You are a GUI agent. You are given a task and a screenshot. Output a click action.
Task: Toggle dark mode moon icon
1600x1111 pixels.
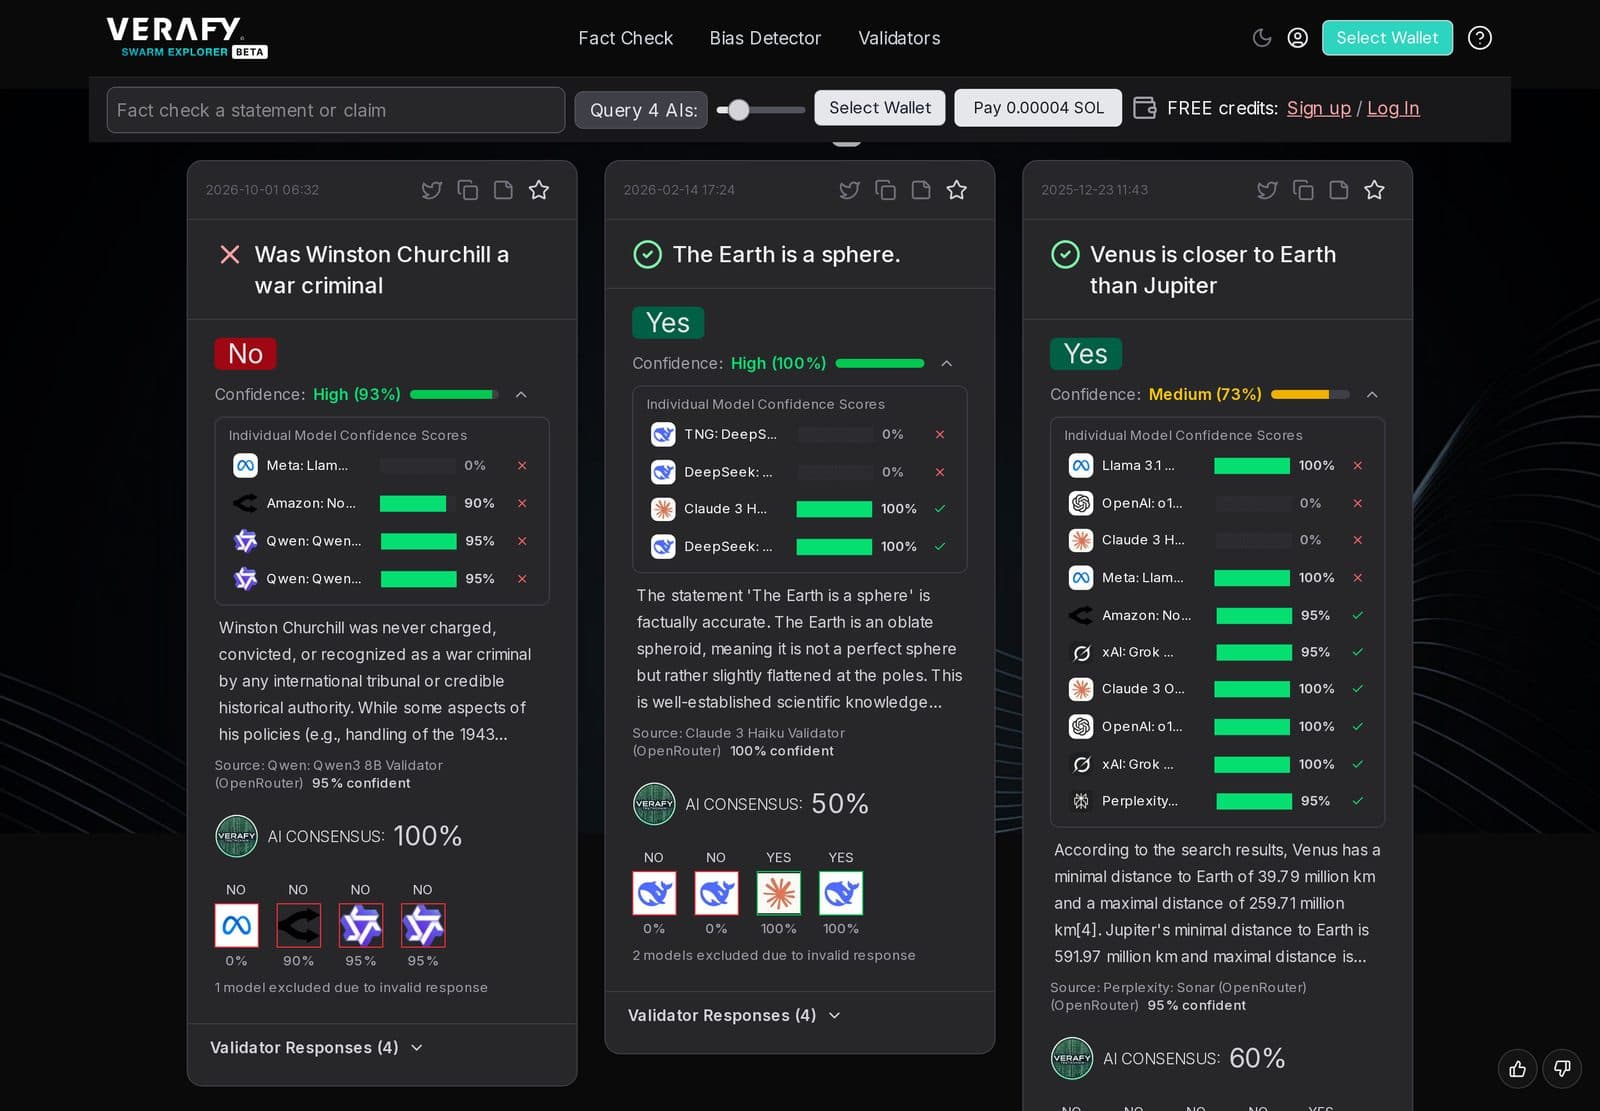click(x=1262, y=38)
